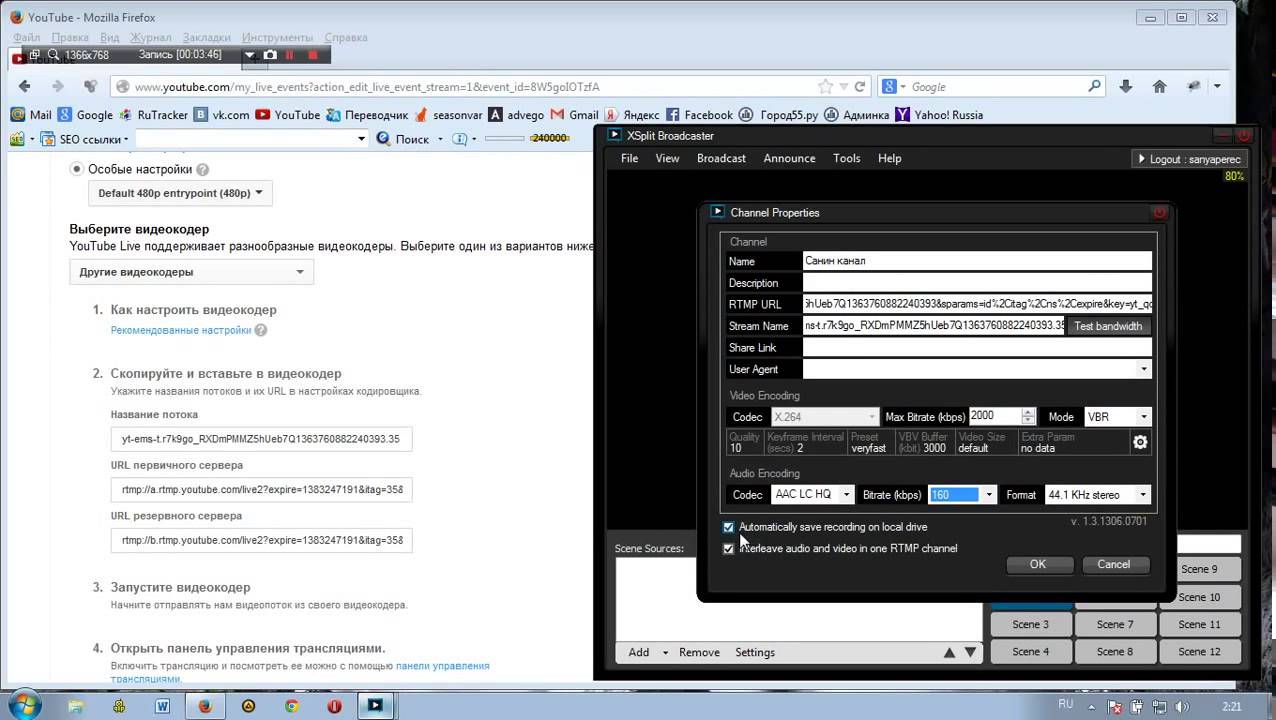
Task: Reload the YouTube page
Action: (859, 87)
